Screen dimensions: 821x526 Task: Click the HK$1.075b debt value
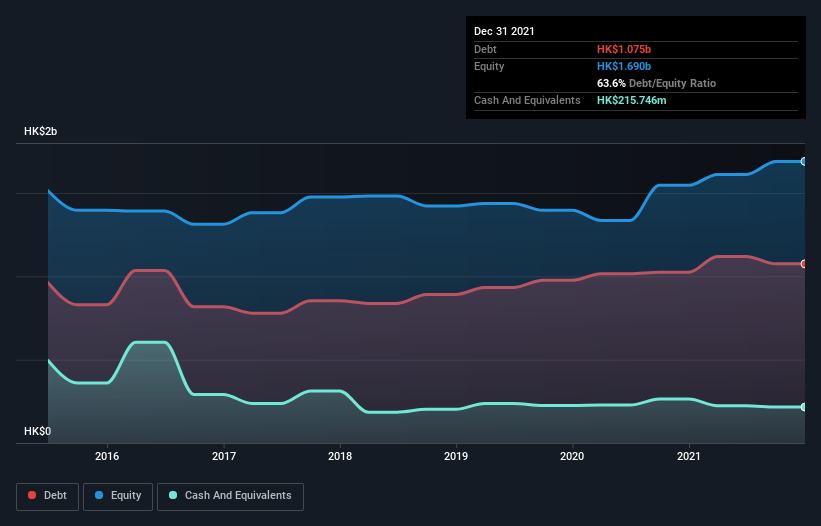(624, 49)
